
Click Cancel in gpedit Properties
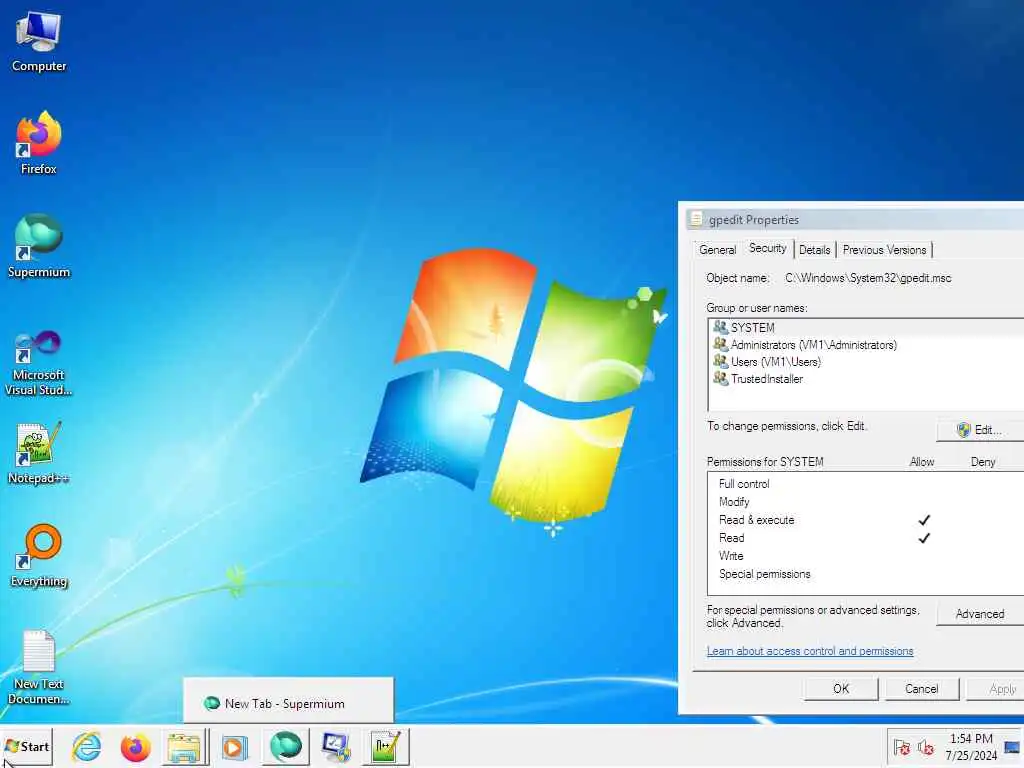pyautogui.click(x=921, y=688)
